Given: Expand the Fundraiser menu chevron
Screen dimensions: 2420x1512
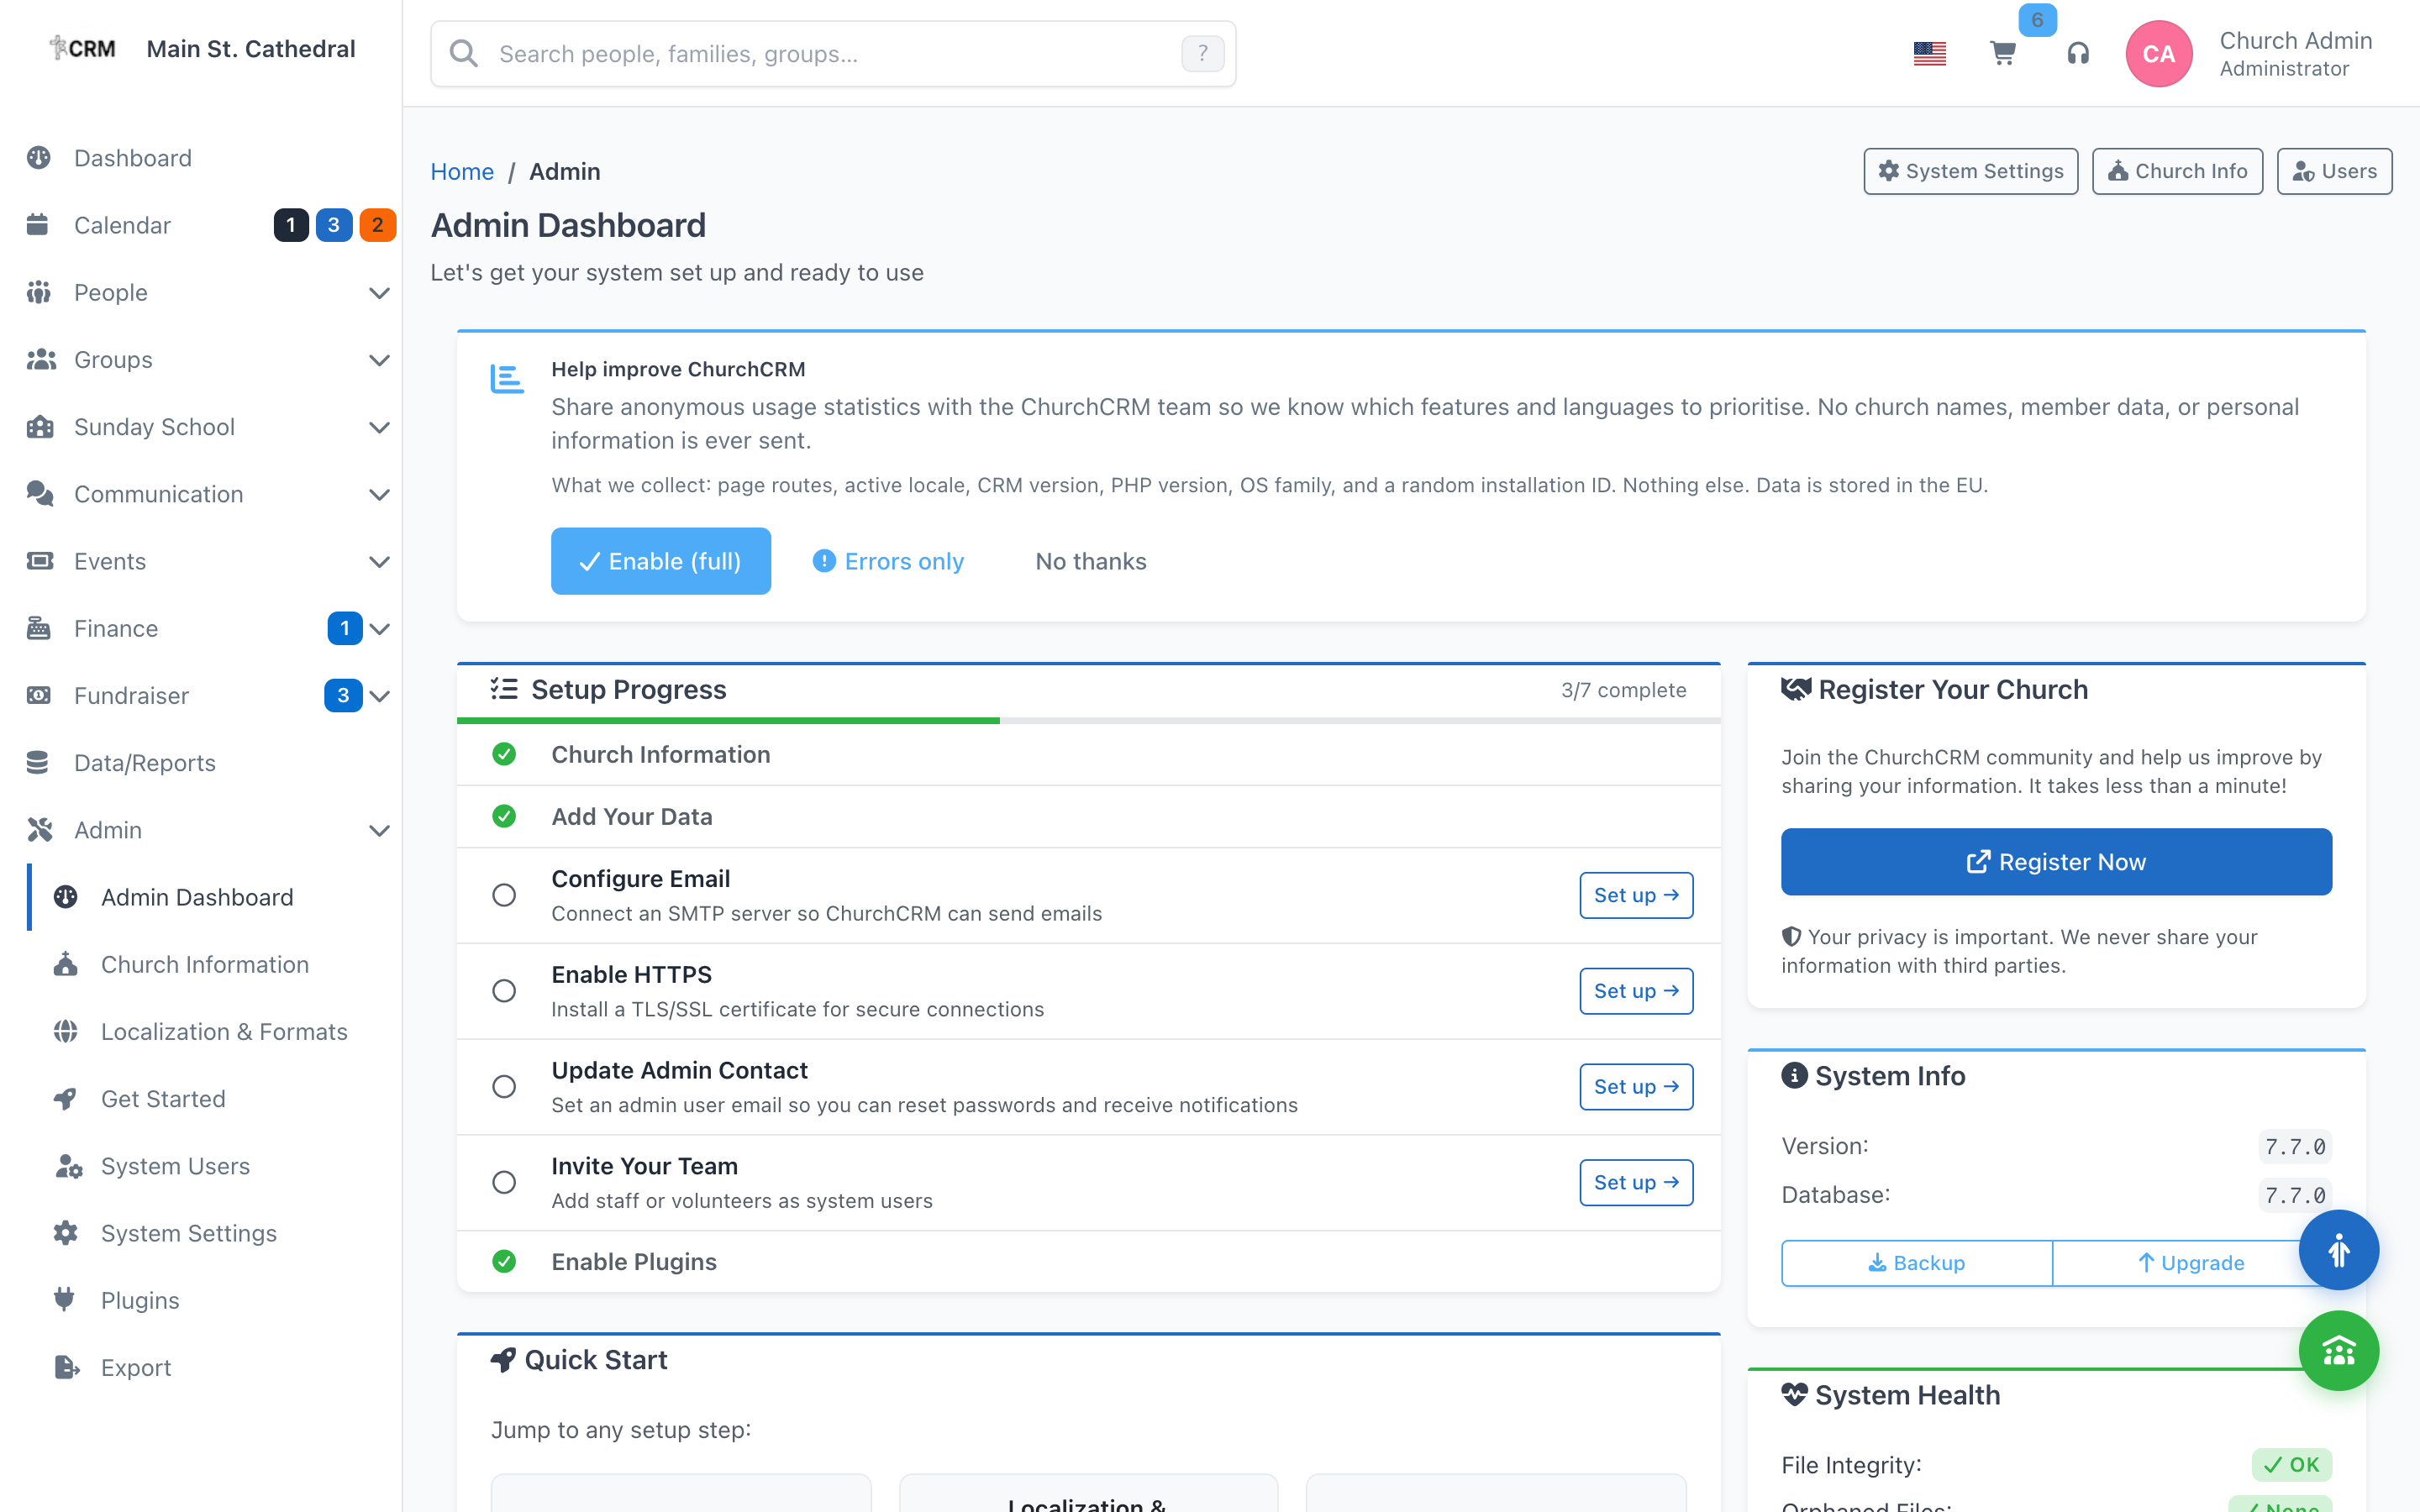Looking at the screenshot, I should [x=379, y=696].
